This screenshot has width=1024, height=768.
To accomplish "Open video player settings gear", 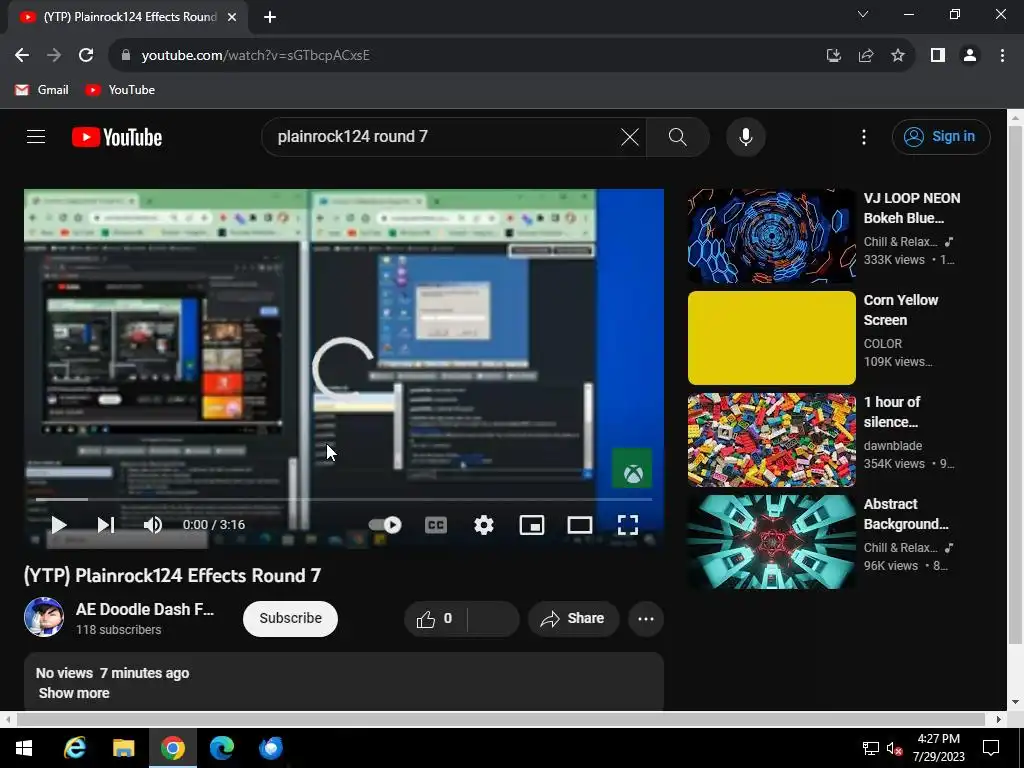I will point(484,524).
